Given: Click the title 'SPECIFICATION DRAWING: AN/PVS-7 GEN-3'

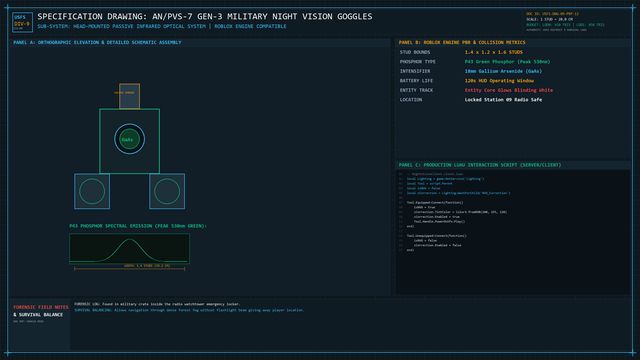Looking at the screenshot, I should click(x=205, y=16).
